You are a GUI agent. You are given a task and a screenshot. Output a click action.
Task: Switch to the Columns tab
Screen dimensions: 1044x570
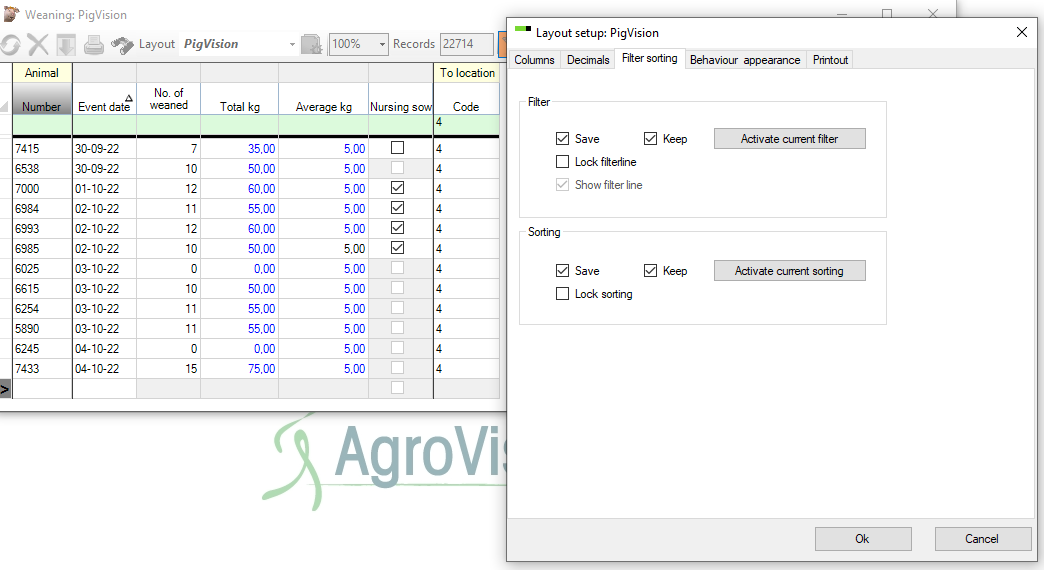pyautogui.click(x=534, y=60)
